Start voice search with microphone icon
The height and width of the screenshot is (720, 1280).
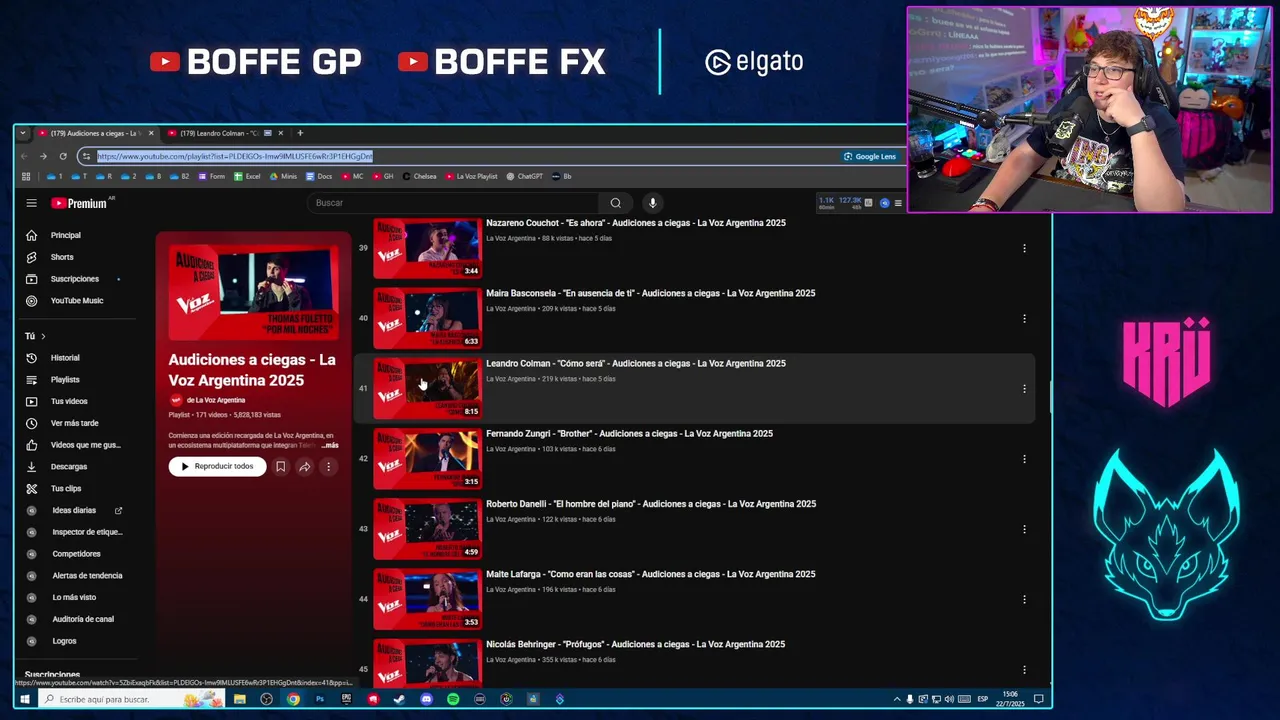[652, 203]
